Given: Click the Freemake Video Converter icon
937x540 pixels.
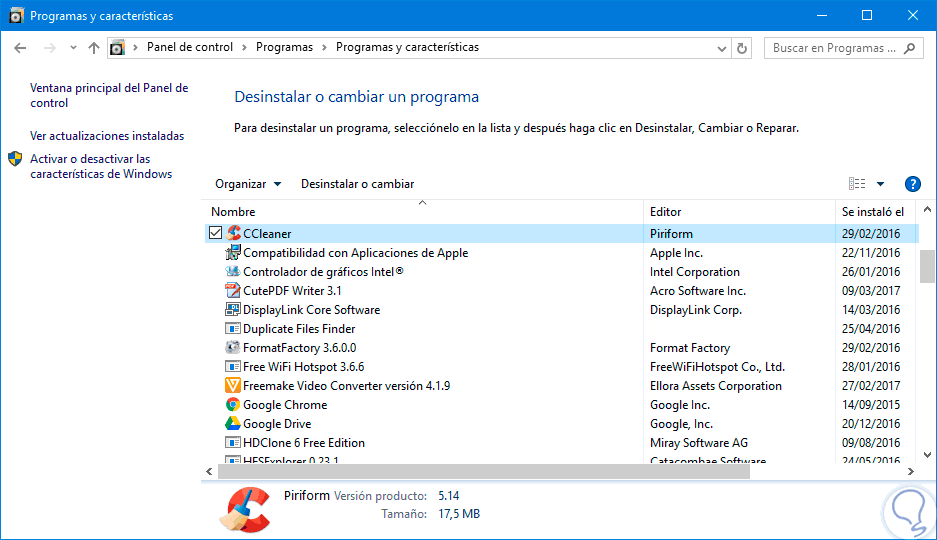Looking at the screenshot, I should [233, 385].
